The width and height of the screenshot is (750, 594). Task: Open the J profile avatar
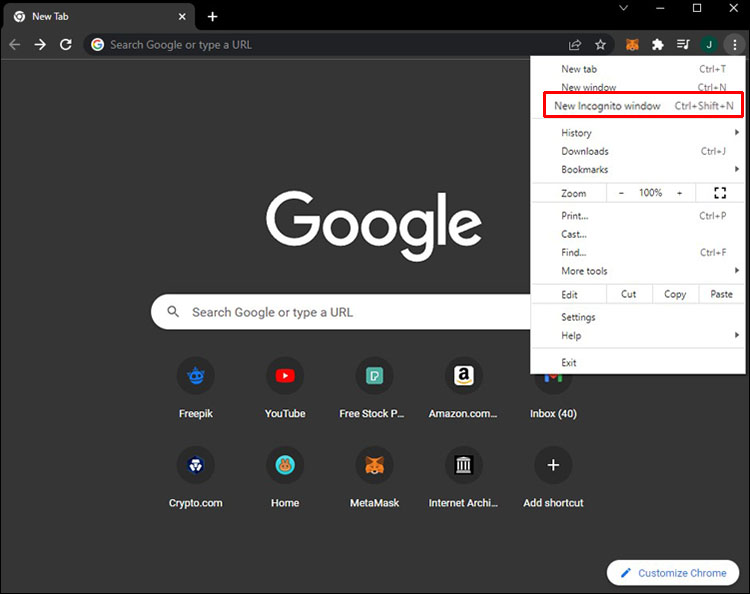coord(709,45)
